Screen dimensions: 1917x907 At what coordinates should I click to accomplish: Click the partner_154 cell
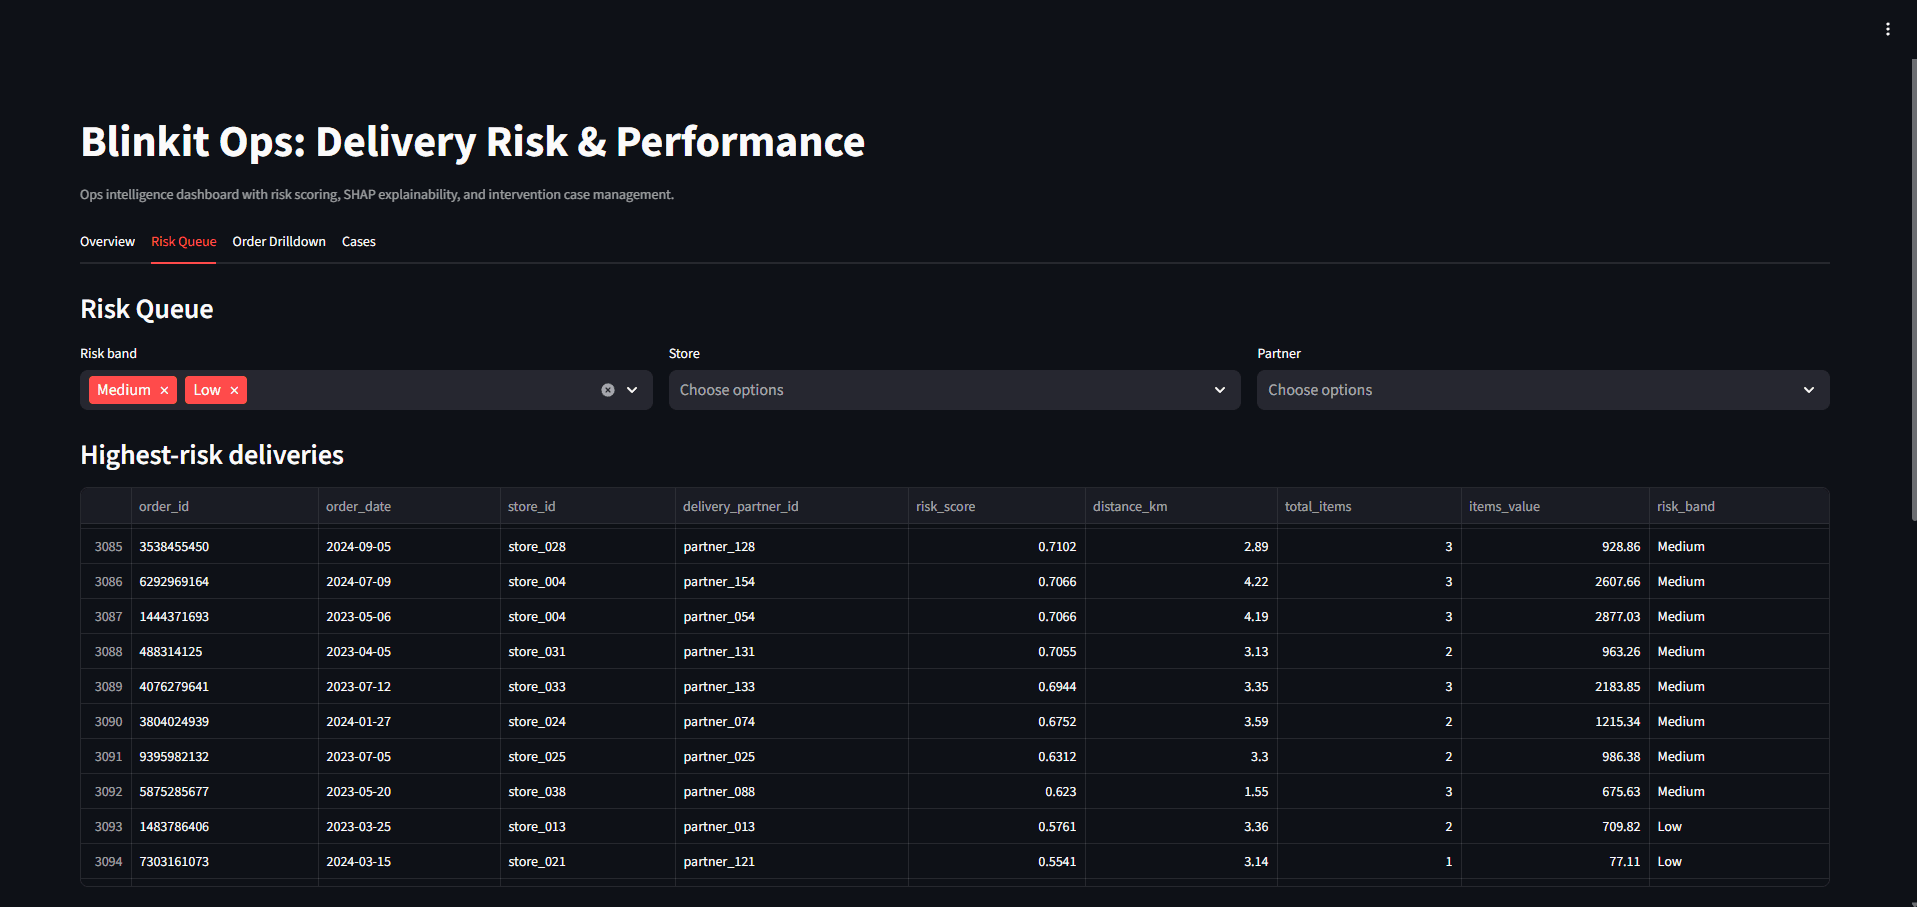pyautogui.click(x=792, y=582)
